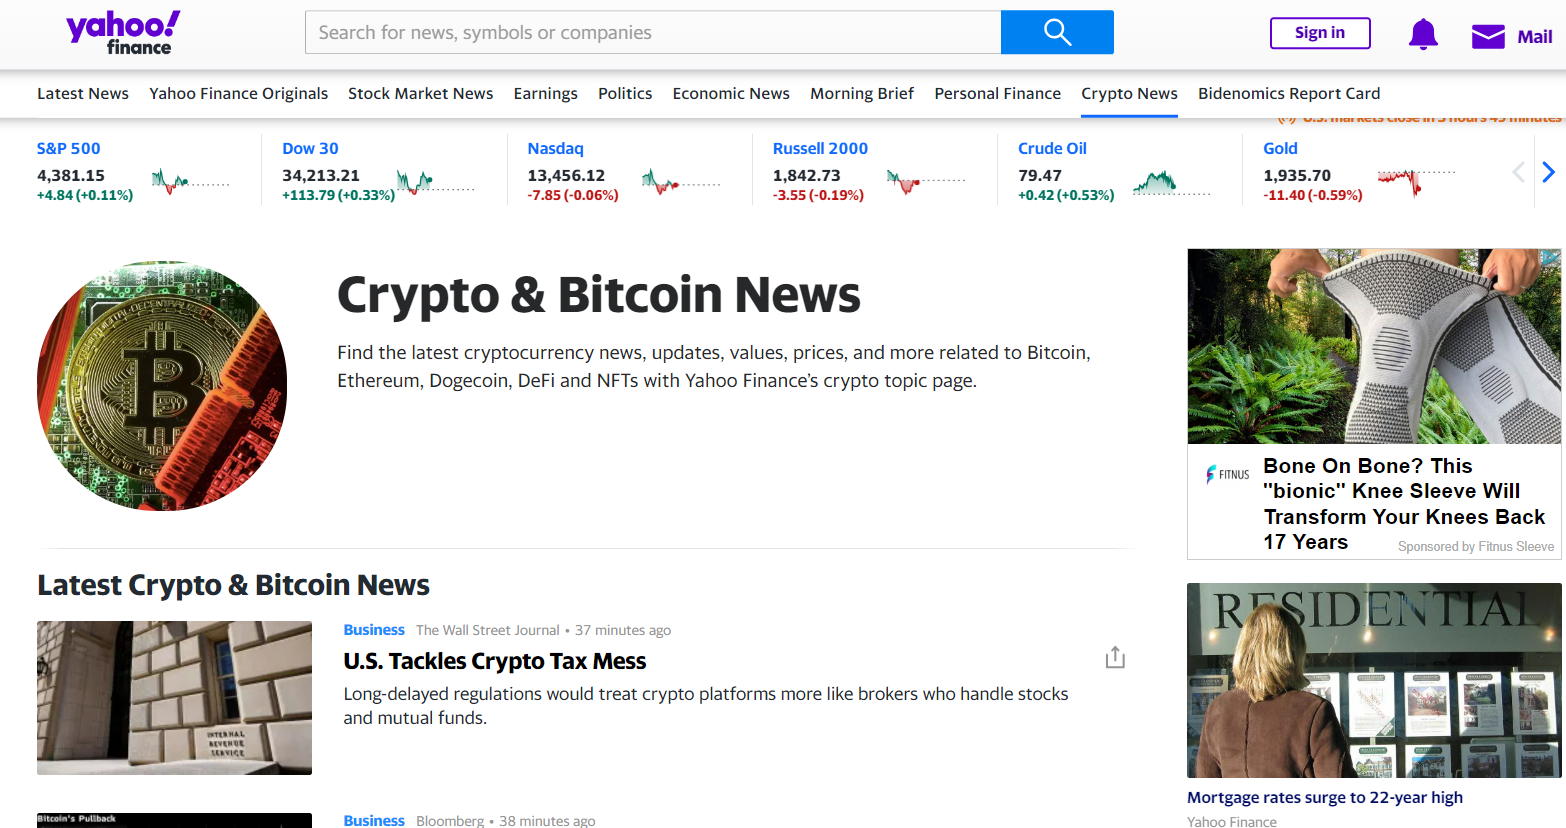Screen dimensions: 1566x828
Task: Go back in ticker carousel with left arrow
Action: click(1518, 172)
